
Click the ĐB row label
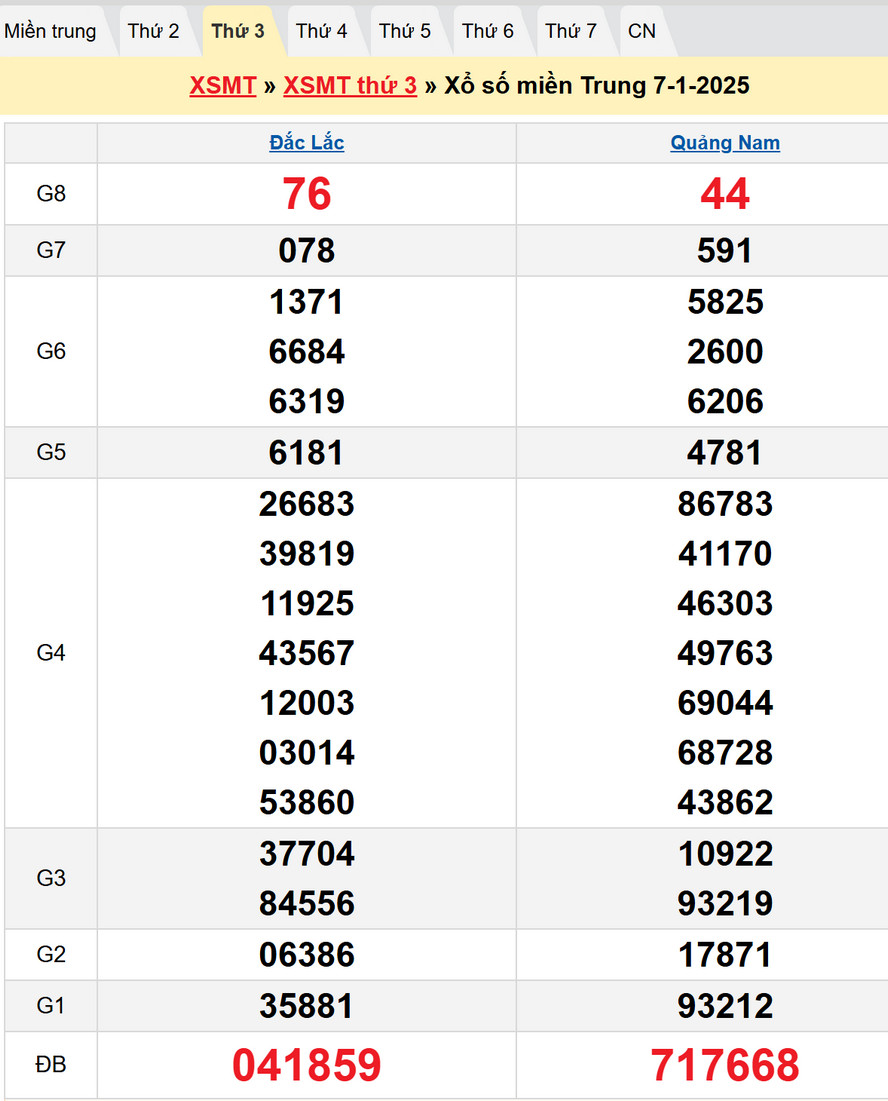click(51, 1066)
